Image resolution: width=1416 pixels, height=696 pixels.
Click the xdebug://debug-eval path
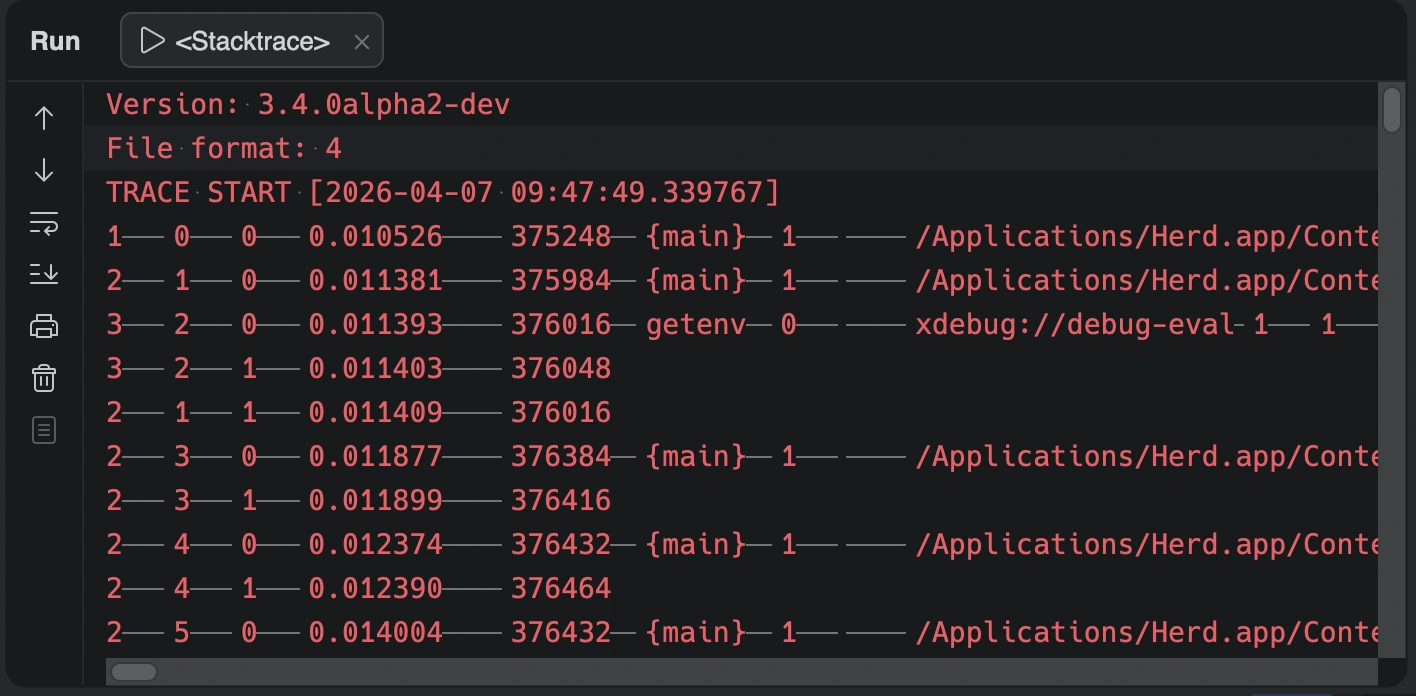1074,325
